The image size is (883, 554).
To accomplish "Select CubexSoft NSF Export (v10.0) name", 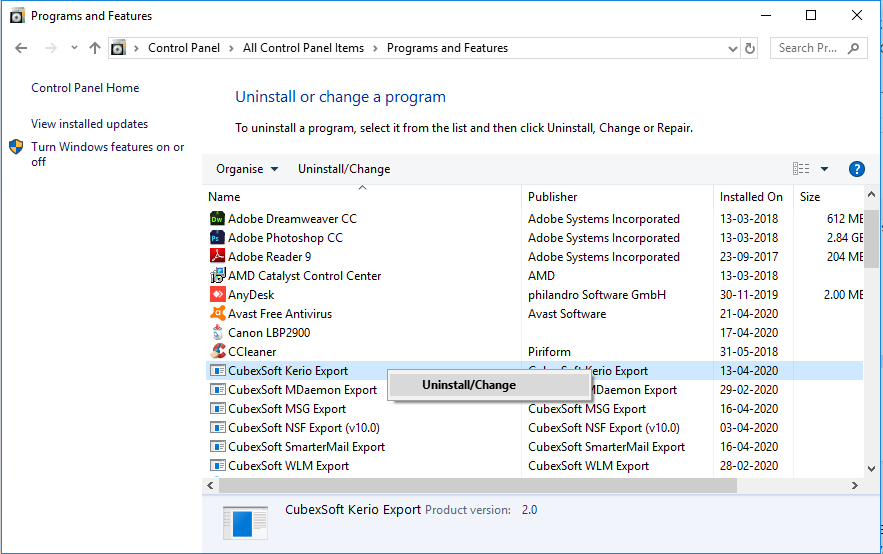I will click(x=304, y=428).
